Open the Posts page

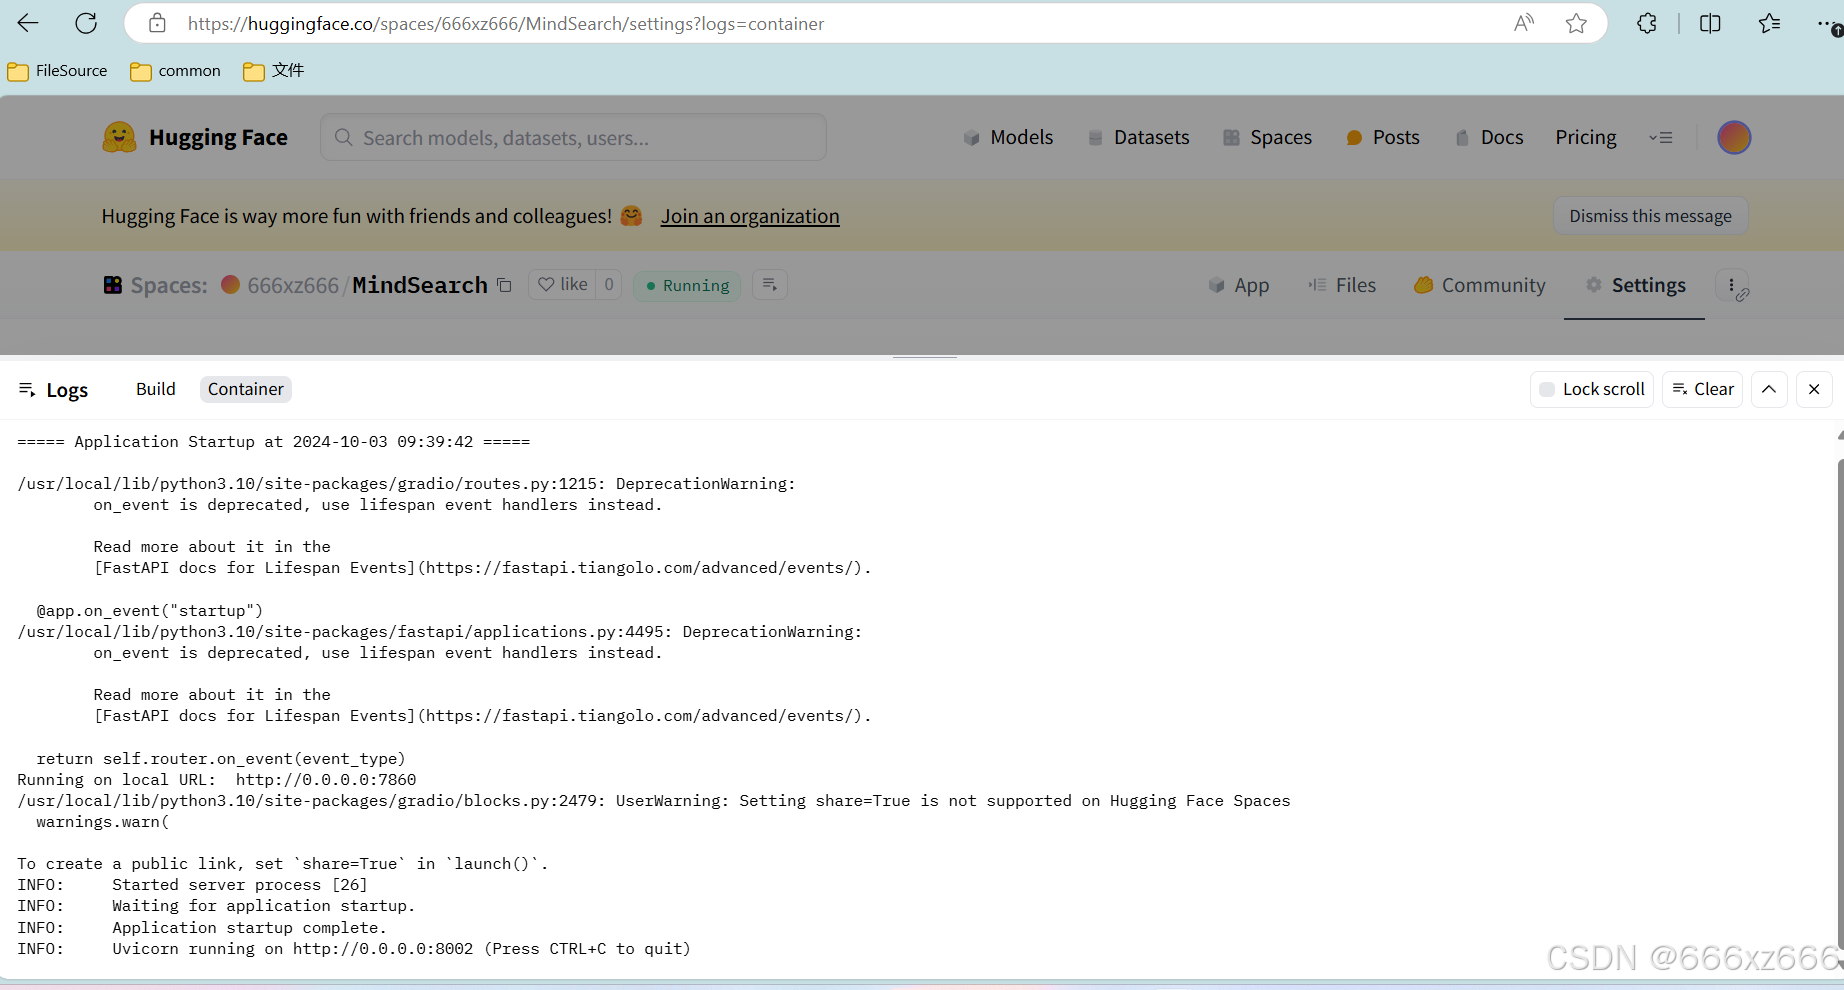(x=1383, y=137)
